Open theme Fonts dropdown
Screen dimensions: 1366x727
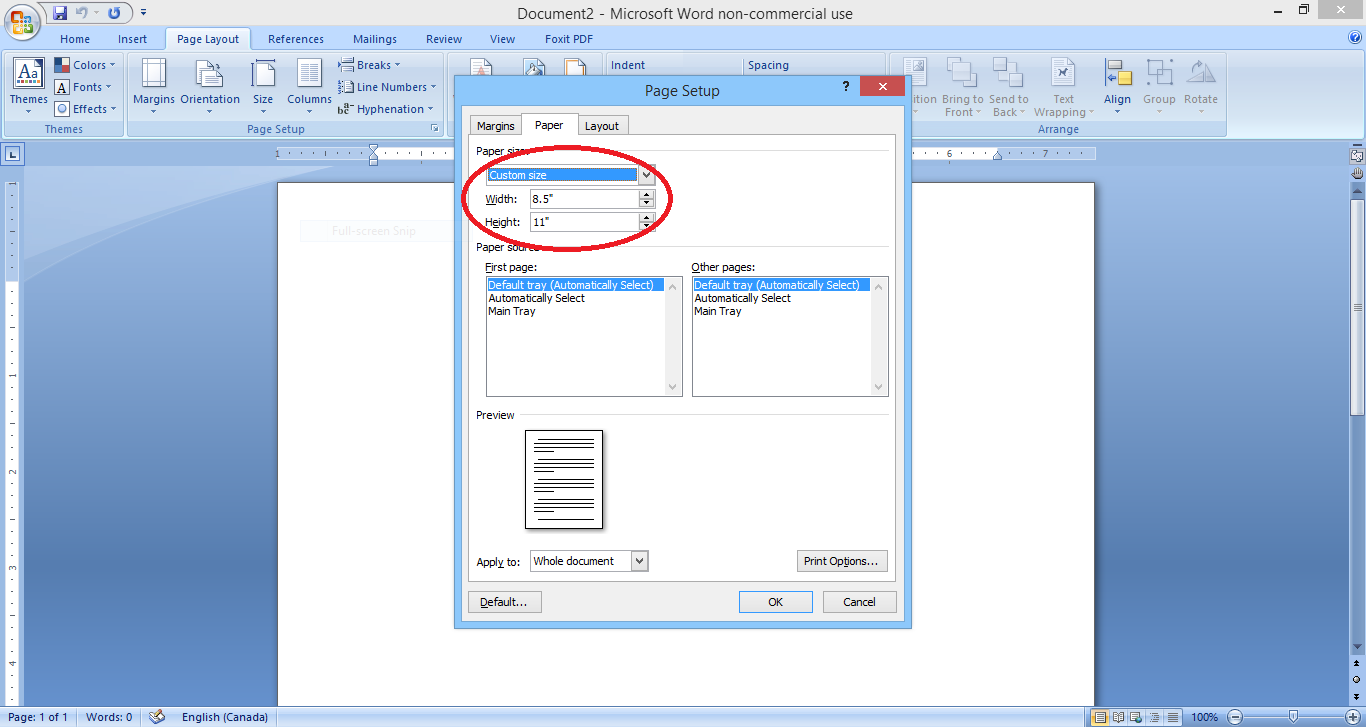click(x=84, y=87)
